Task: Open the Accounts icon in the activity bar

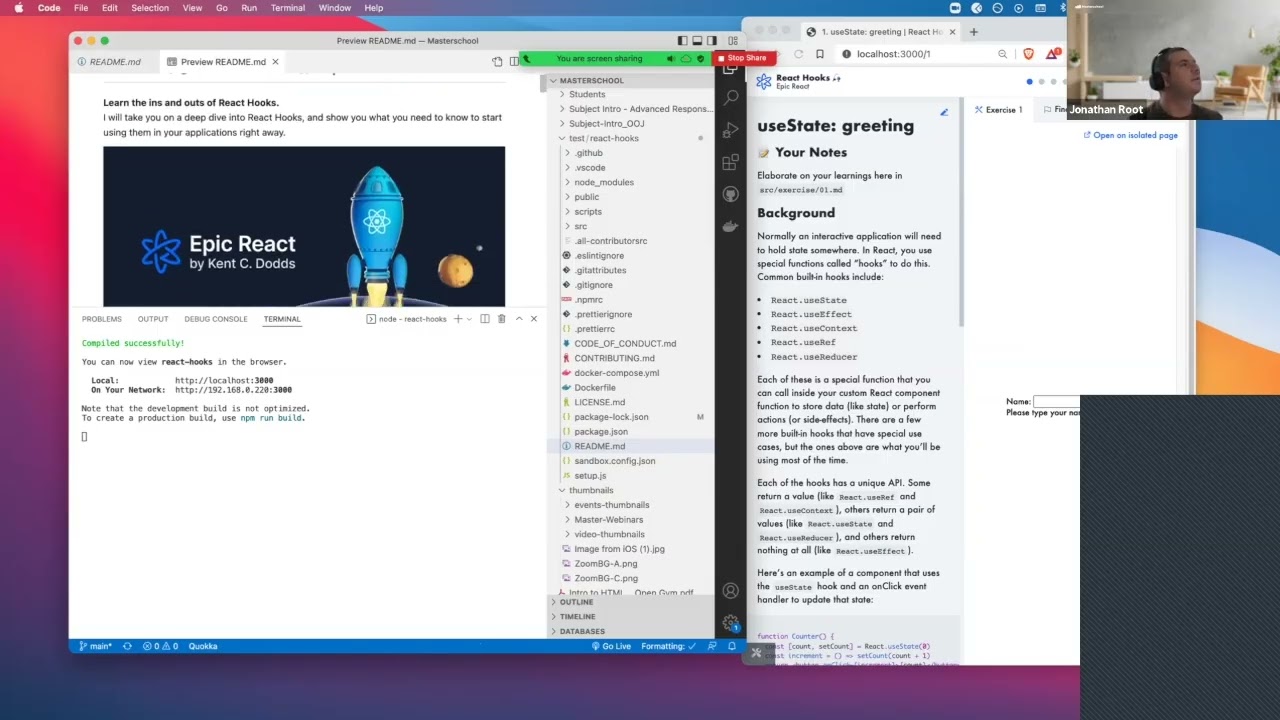Action: tap(731, 591)
